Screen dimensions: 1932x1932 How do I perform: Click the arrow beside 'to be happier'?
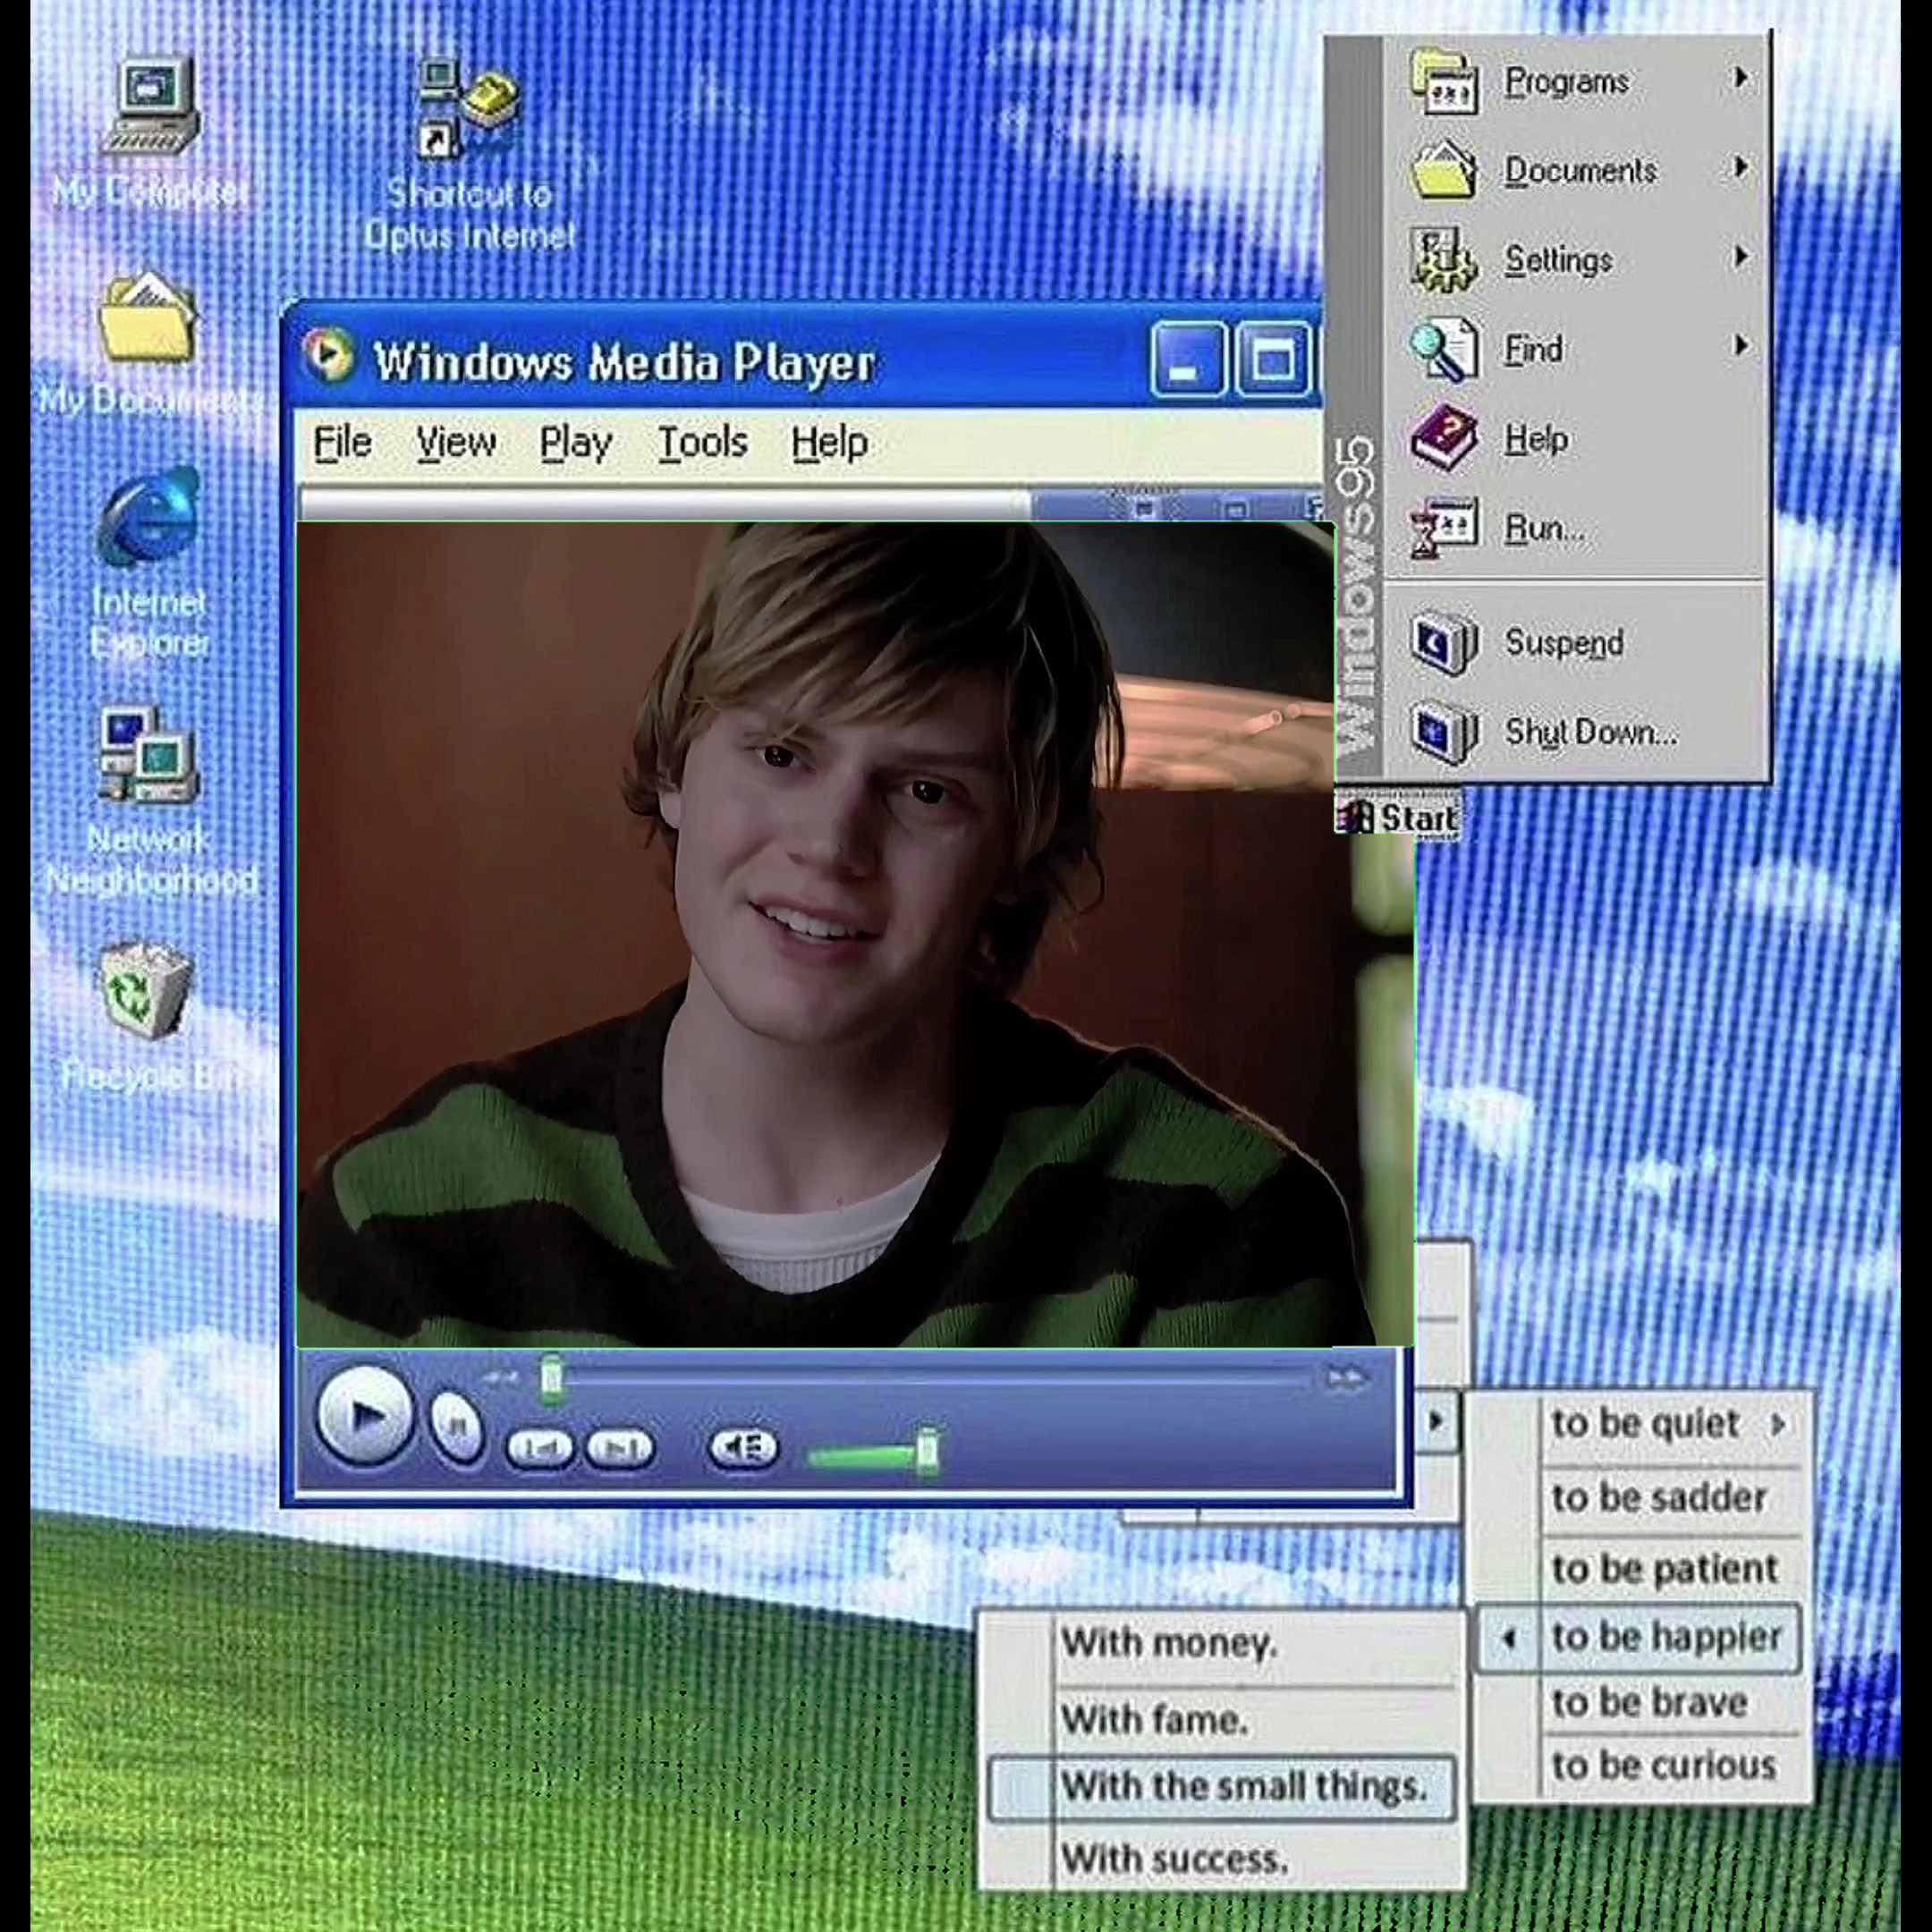1509,1638
